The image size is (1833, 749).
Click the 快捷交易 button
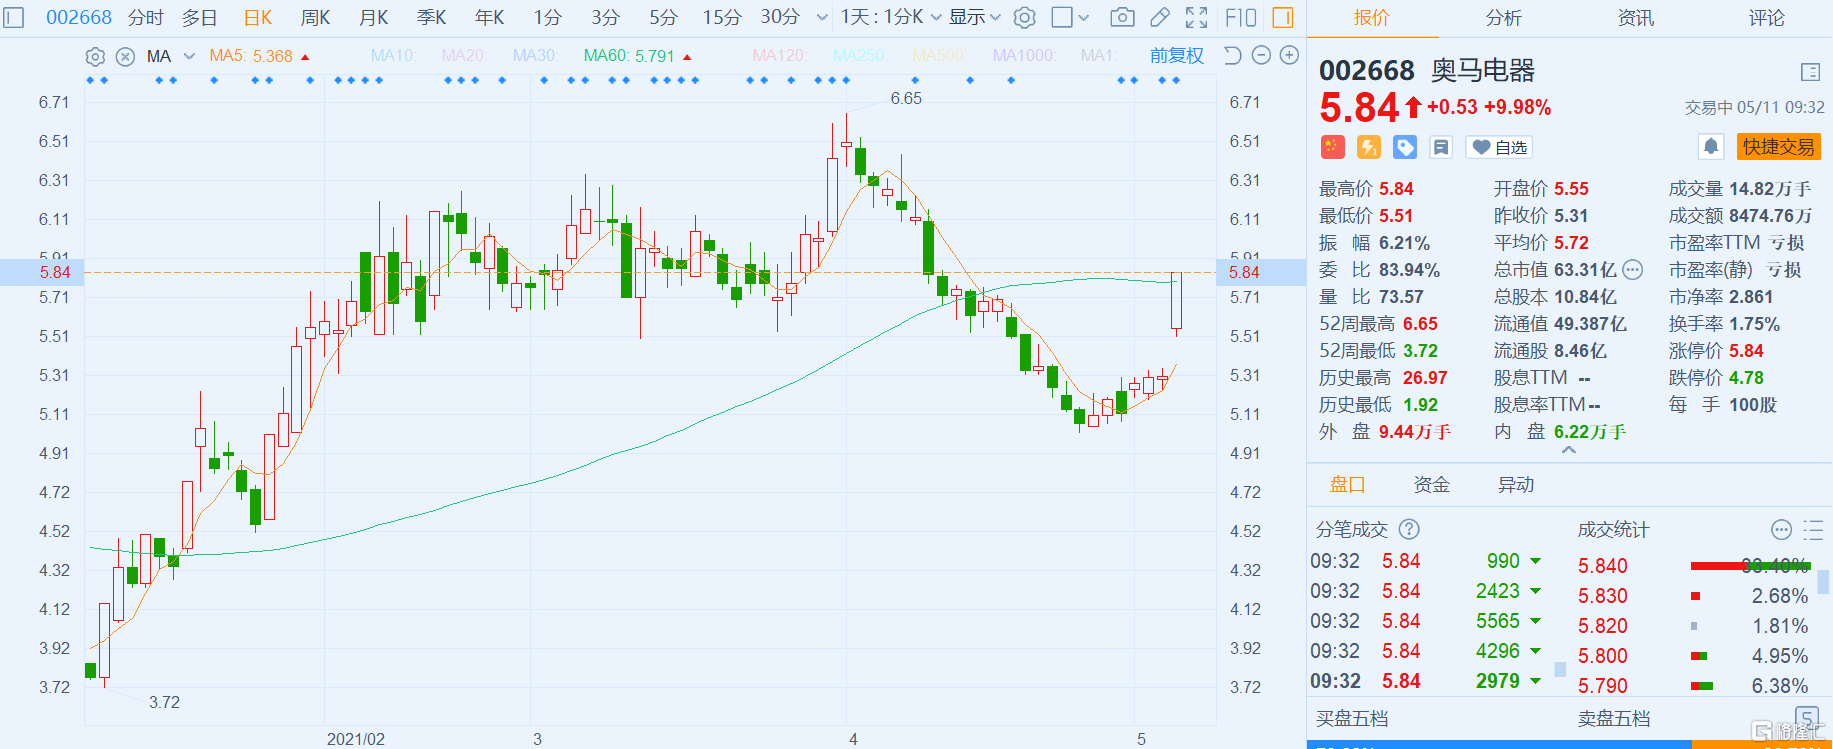click(1778, 147)
